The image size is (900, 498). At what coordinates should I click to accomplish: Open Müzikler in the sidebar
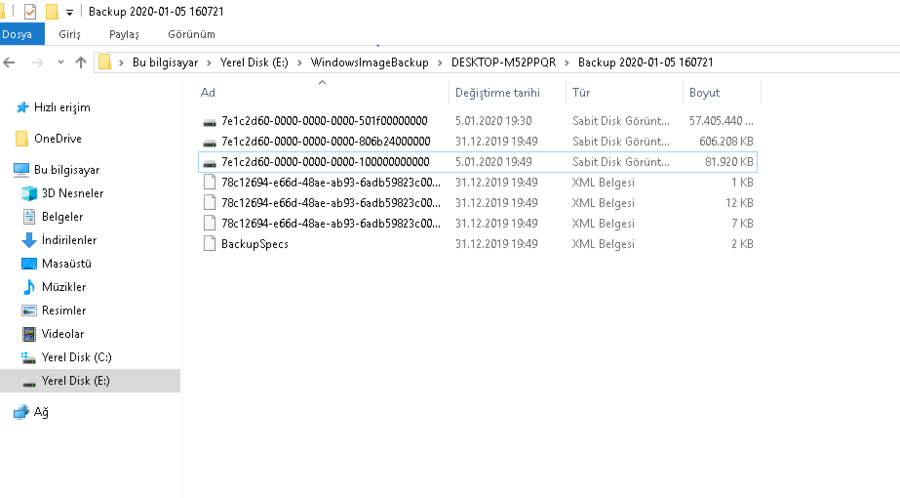[x=64, y=287]
